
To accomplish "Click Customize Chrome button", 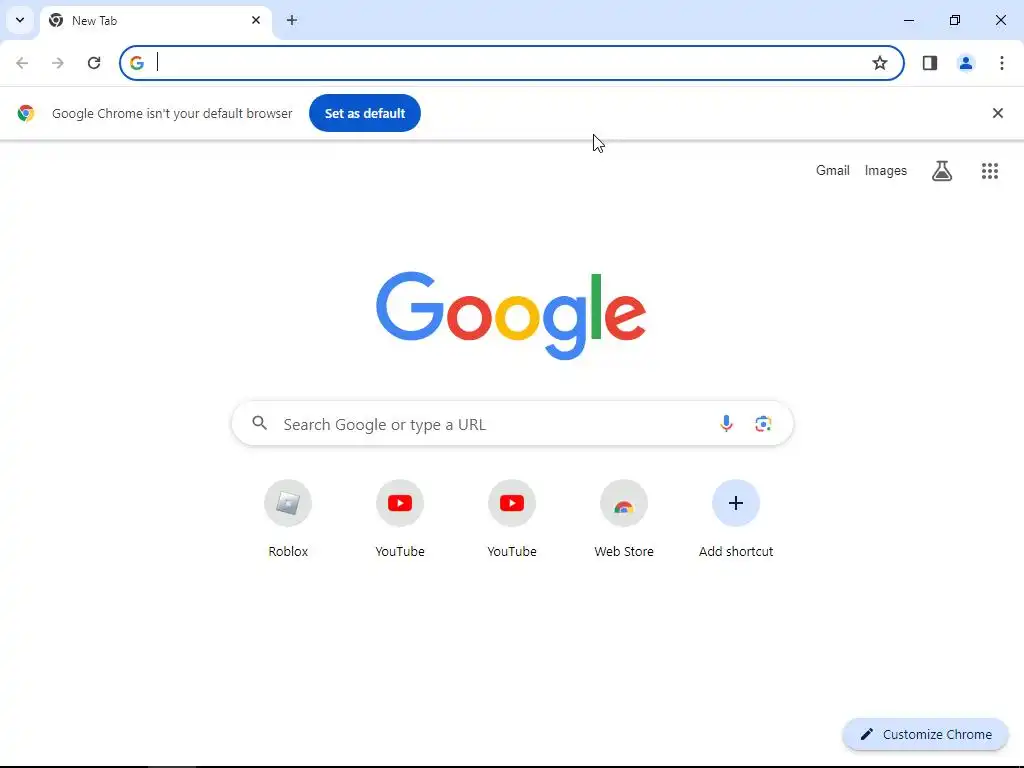I will [925, 734].
